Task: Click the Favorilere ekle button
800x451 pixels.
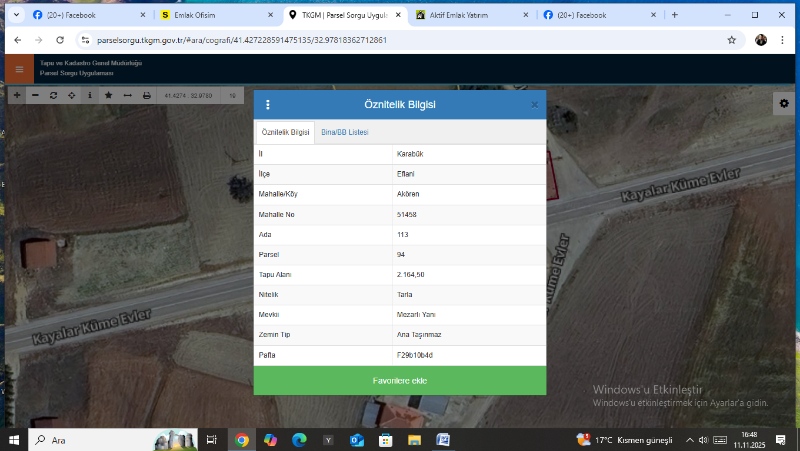Action: (400, 380)
